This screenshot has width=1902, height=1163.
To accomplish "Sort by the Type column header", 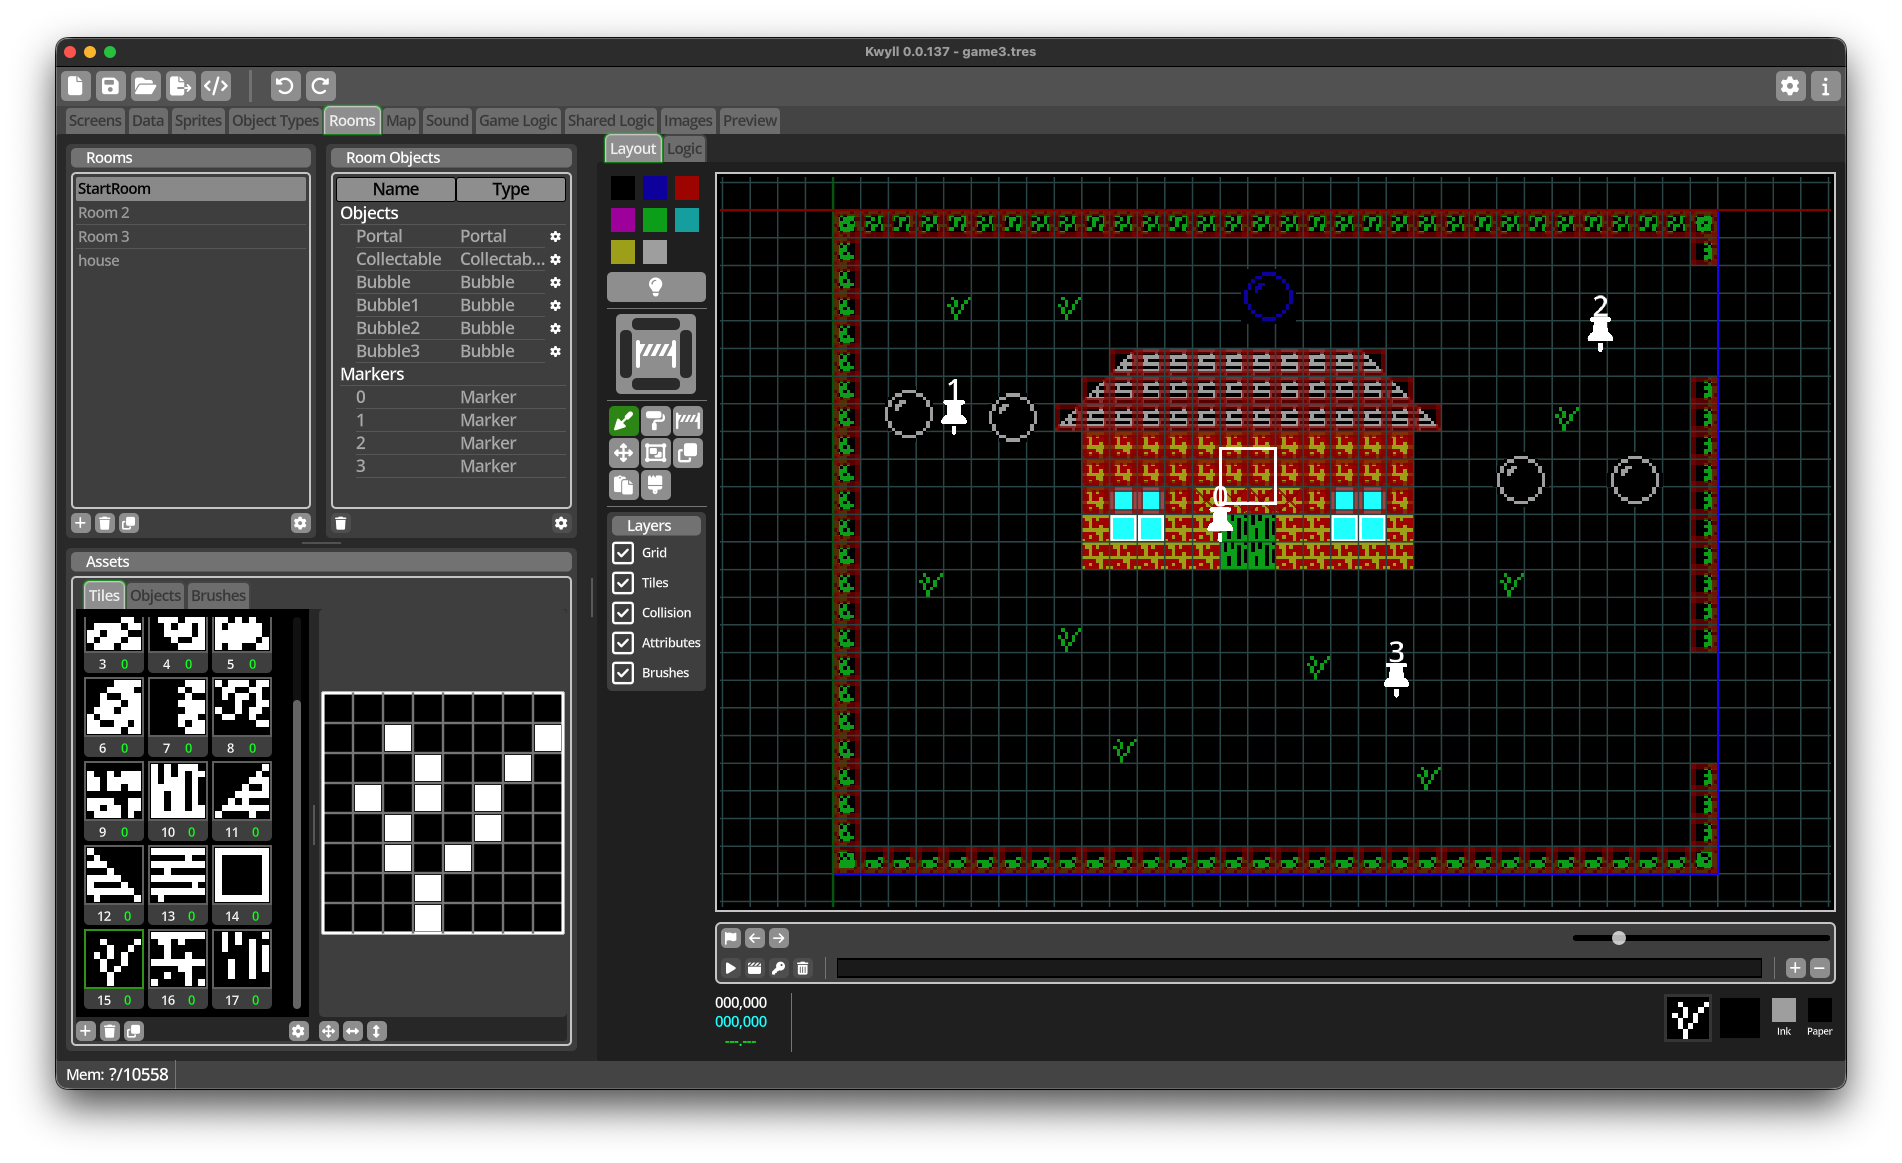I will point(510,189).
